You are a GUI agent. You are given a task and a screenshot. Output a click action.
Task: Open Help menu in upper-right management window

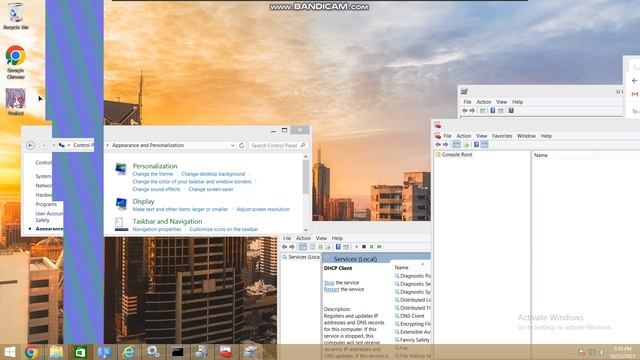pos(518,102)
